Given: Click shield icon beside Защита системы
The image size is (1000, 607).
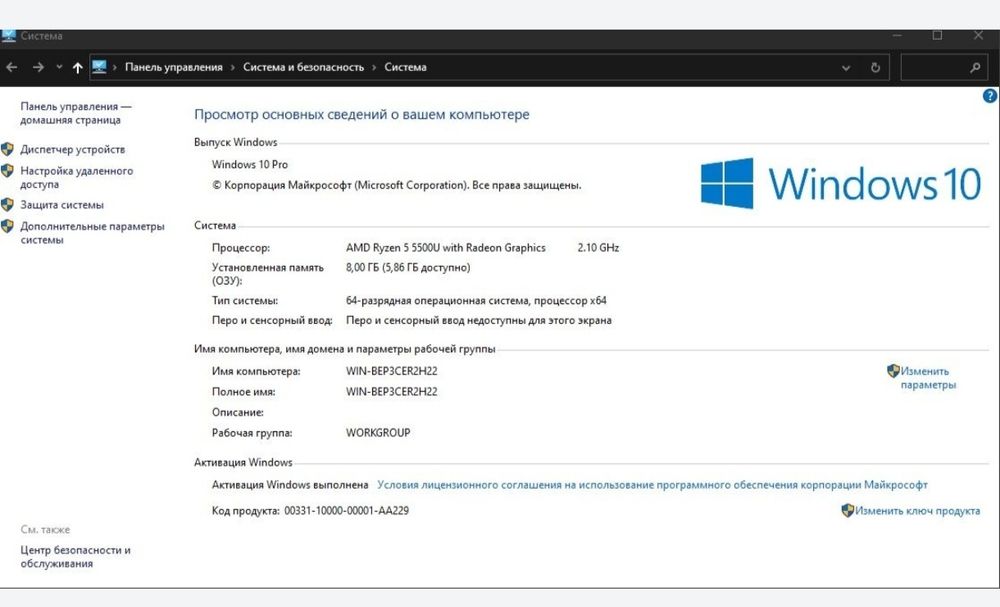Looking at the screenshot, I should [8, 205].
